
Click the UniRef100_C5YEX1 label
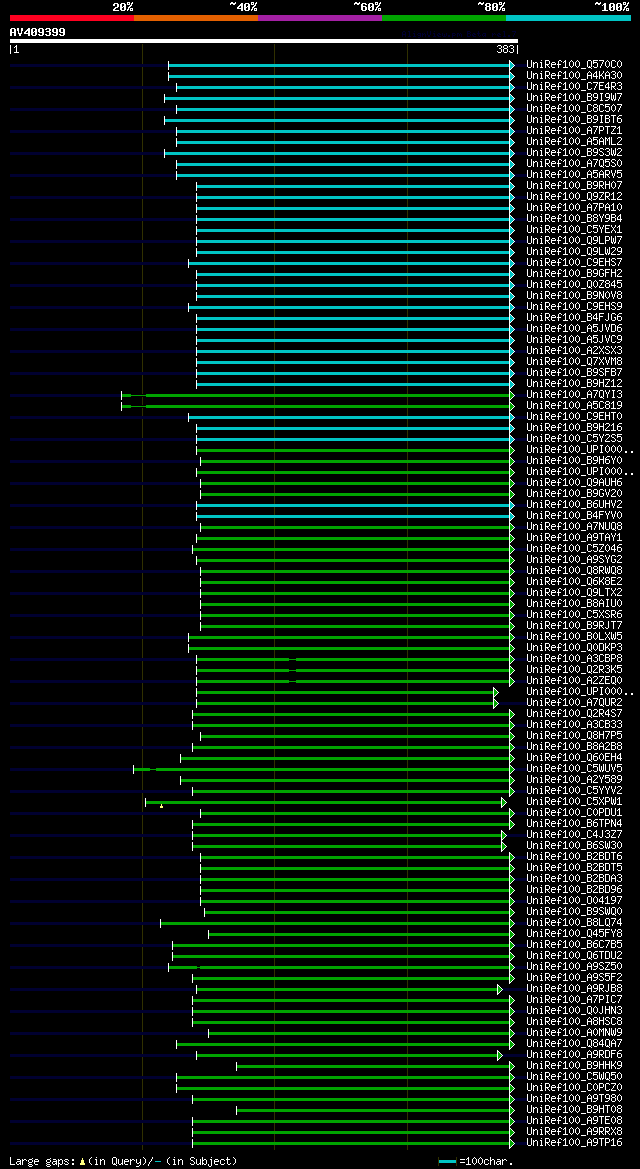click(x=574, y=230)
